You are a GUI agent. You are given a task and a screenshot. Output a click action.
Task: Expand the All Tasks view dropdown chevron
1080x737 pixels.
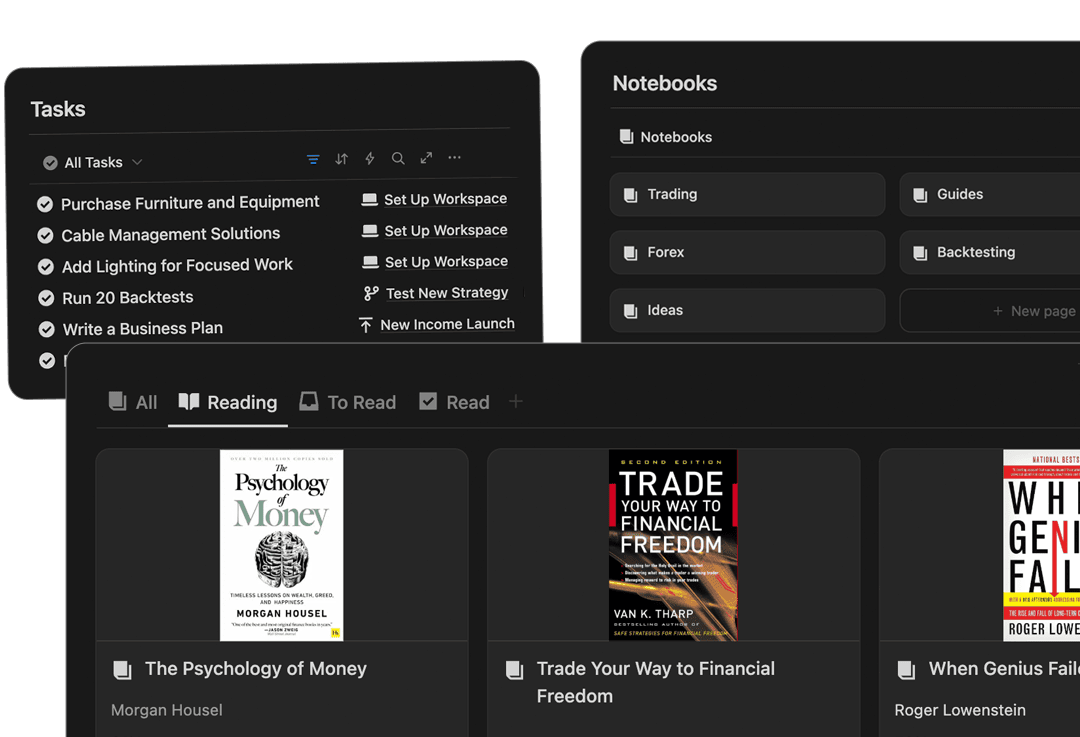click(x=137, y=162)
